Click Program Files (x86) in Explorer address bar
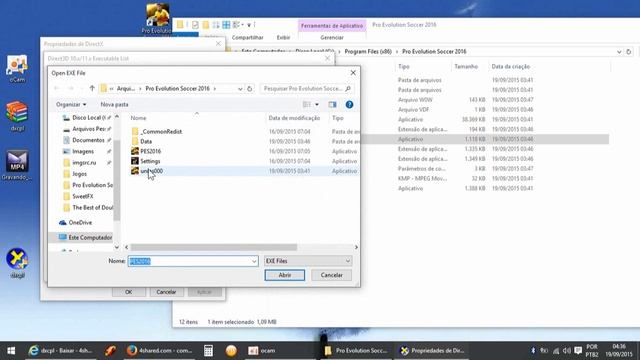Viewport: 640px width, 360px height. (x=368, y=52)
